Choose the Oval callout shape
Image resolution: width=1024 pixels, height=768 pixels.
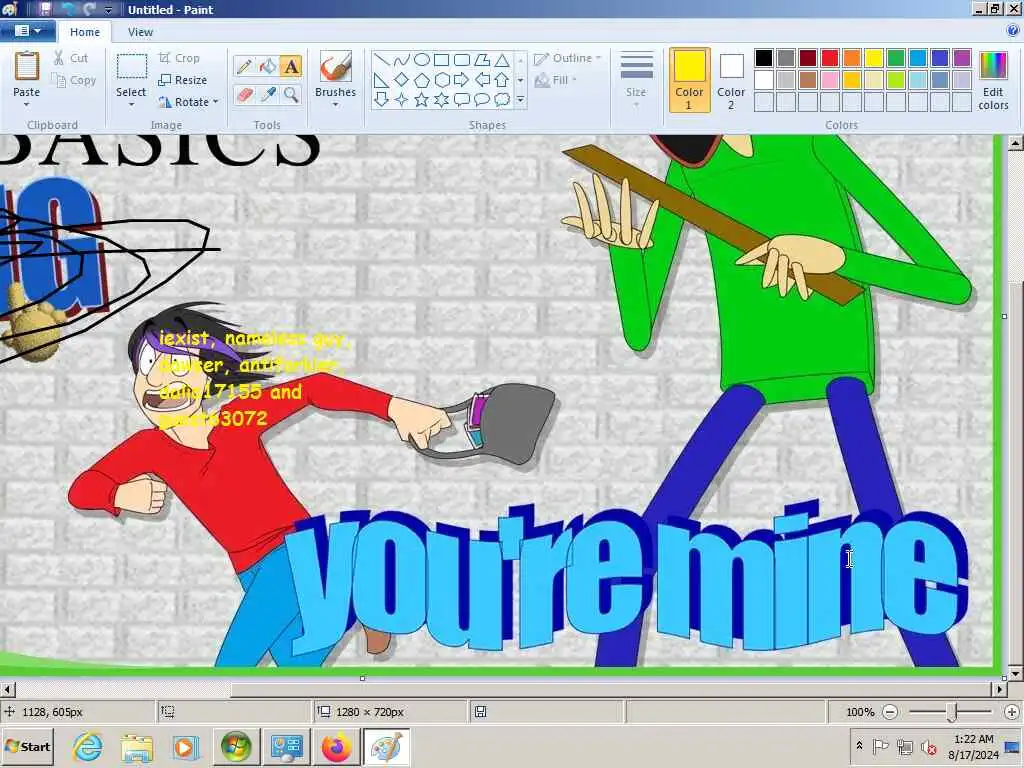(482, 99)
